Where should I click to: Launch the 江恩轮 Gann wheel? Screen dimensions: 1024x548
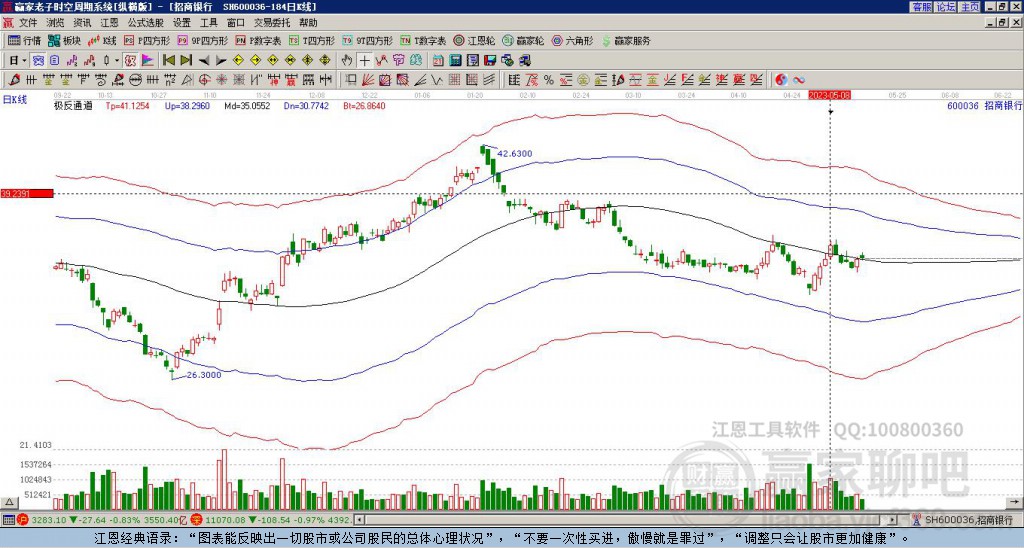pos(474,40)
